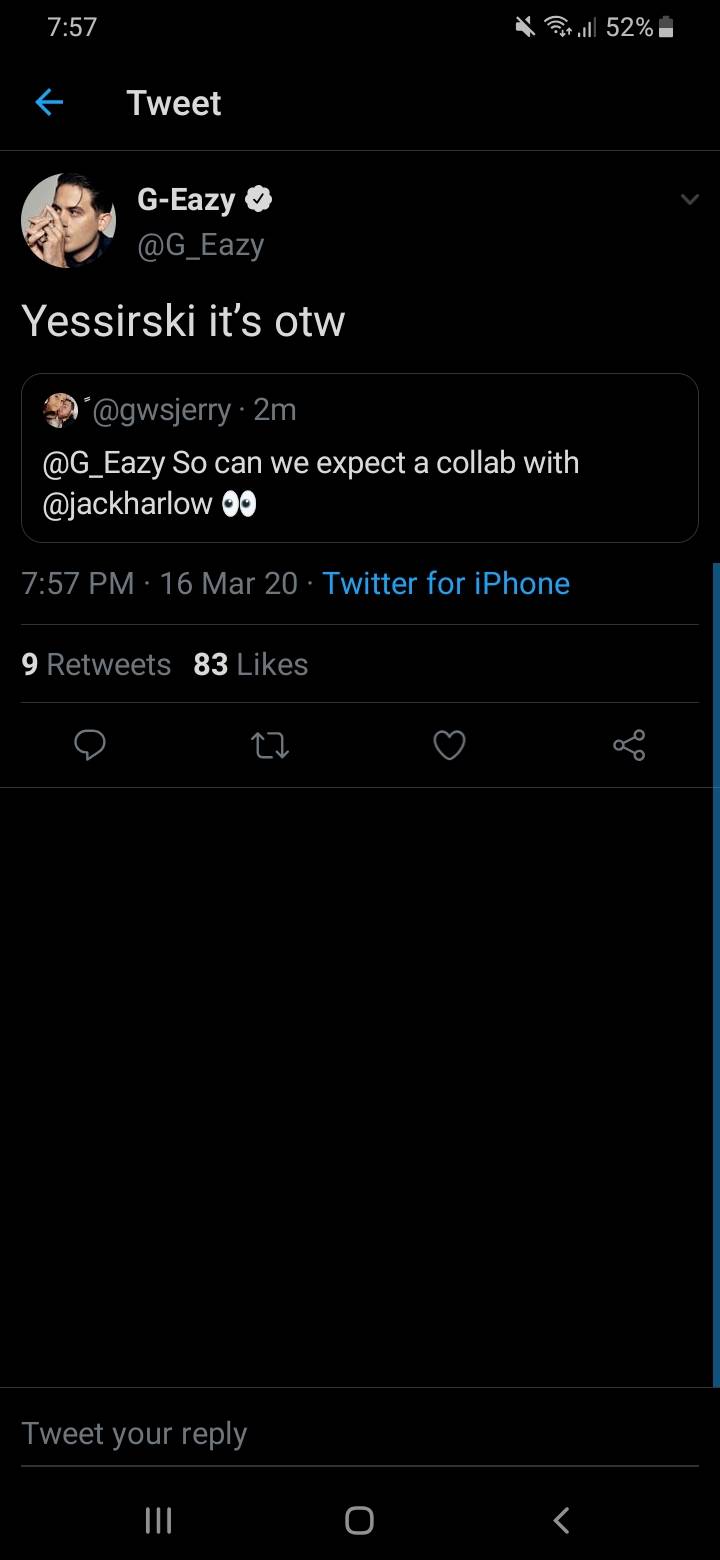Screen dimensions: 720x1560
Task: Tap the back arrow to exit the tweet
Action: (x=48, y=102)
